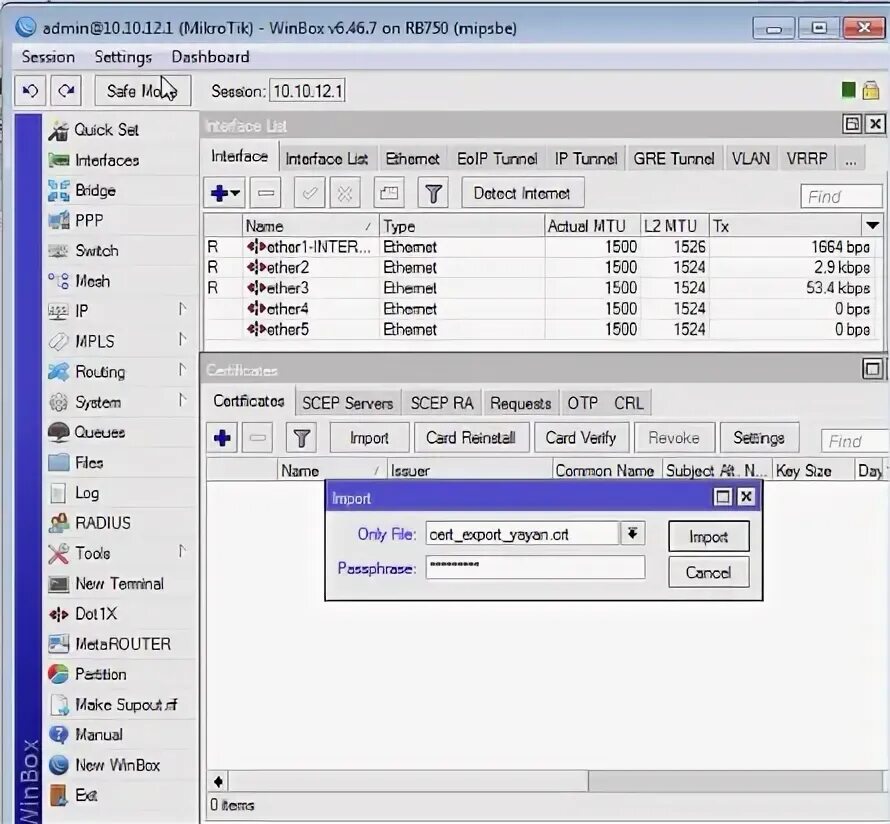This screenshot has height=824, width=890.
Task: Click the lock icon in the toolbar
Action: 871,91
